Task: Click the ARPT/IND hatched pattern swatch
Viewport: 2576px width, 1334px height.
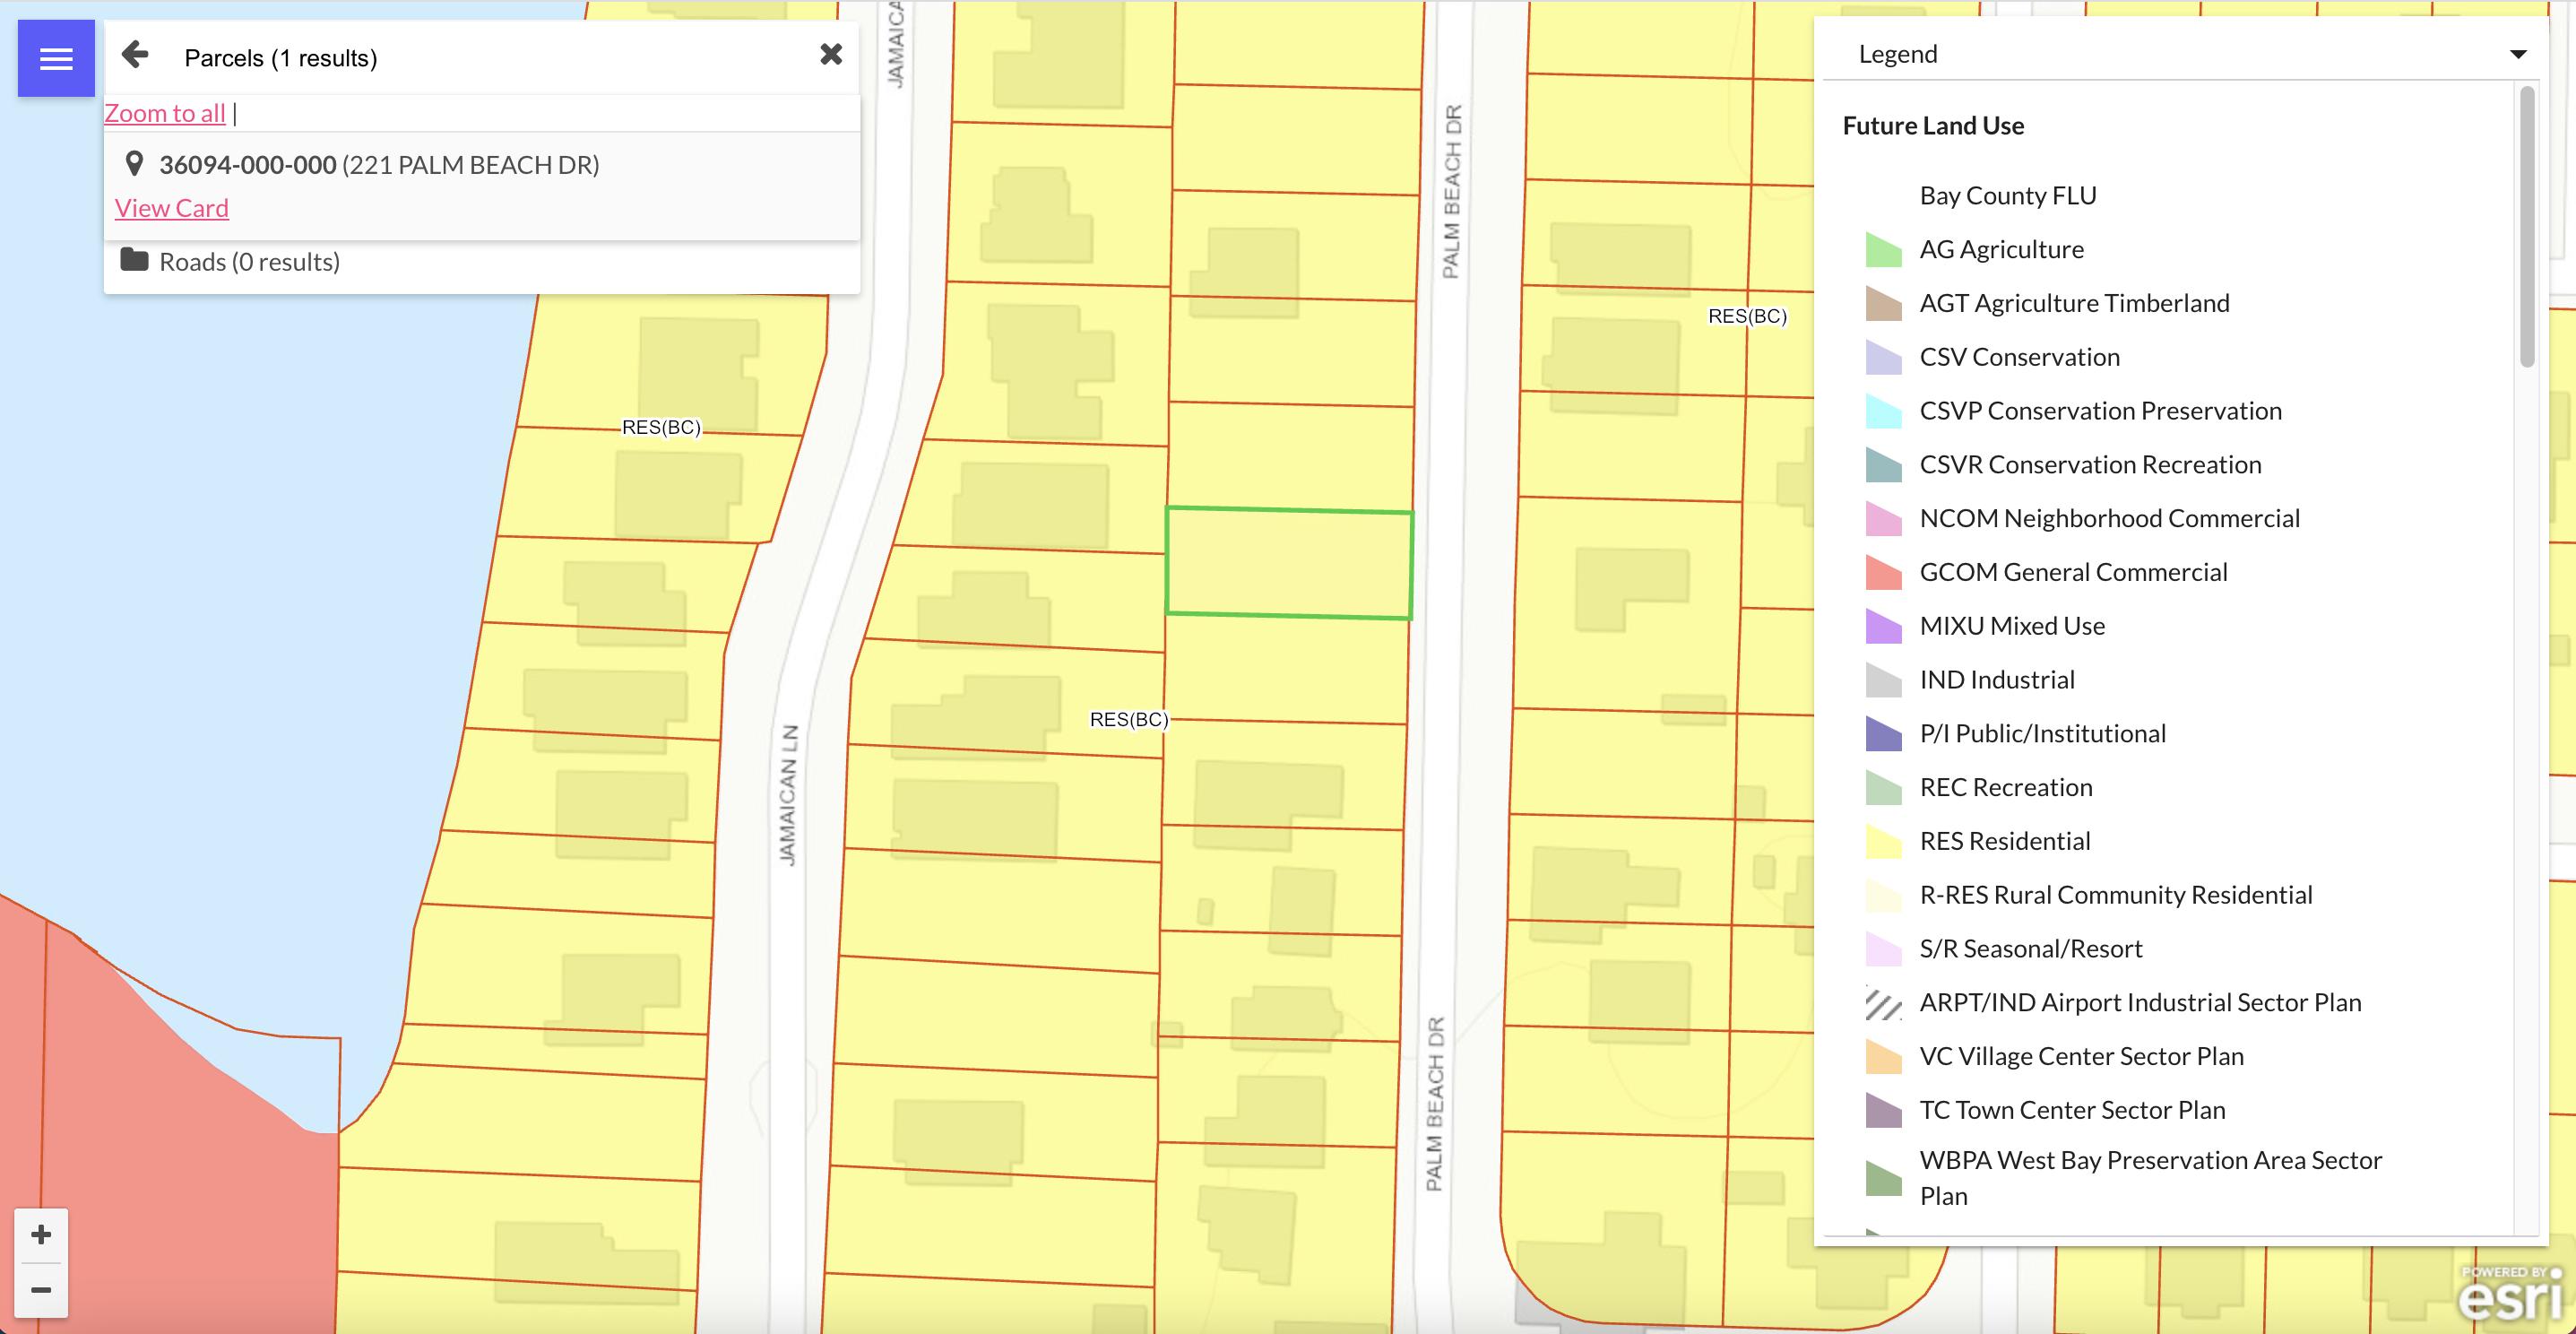Action: [x=1883, y=1003]
